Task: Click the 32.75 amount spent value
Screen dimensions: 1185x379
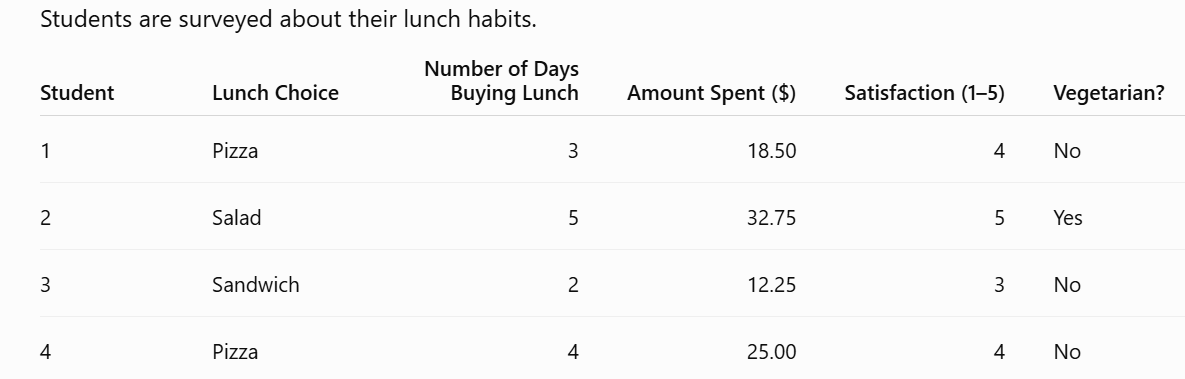Action: 772,218
